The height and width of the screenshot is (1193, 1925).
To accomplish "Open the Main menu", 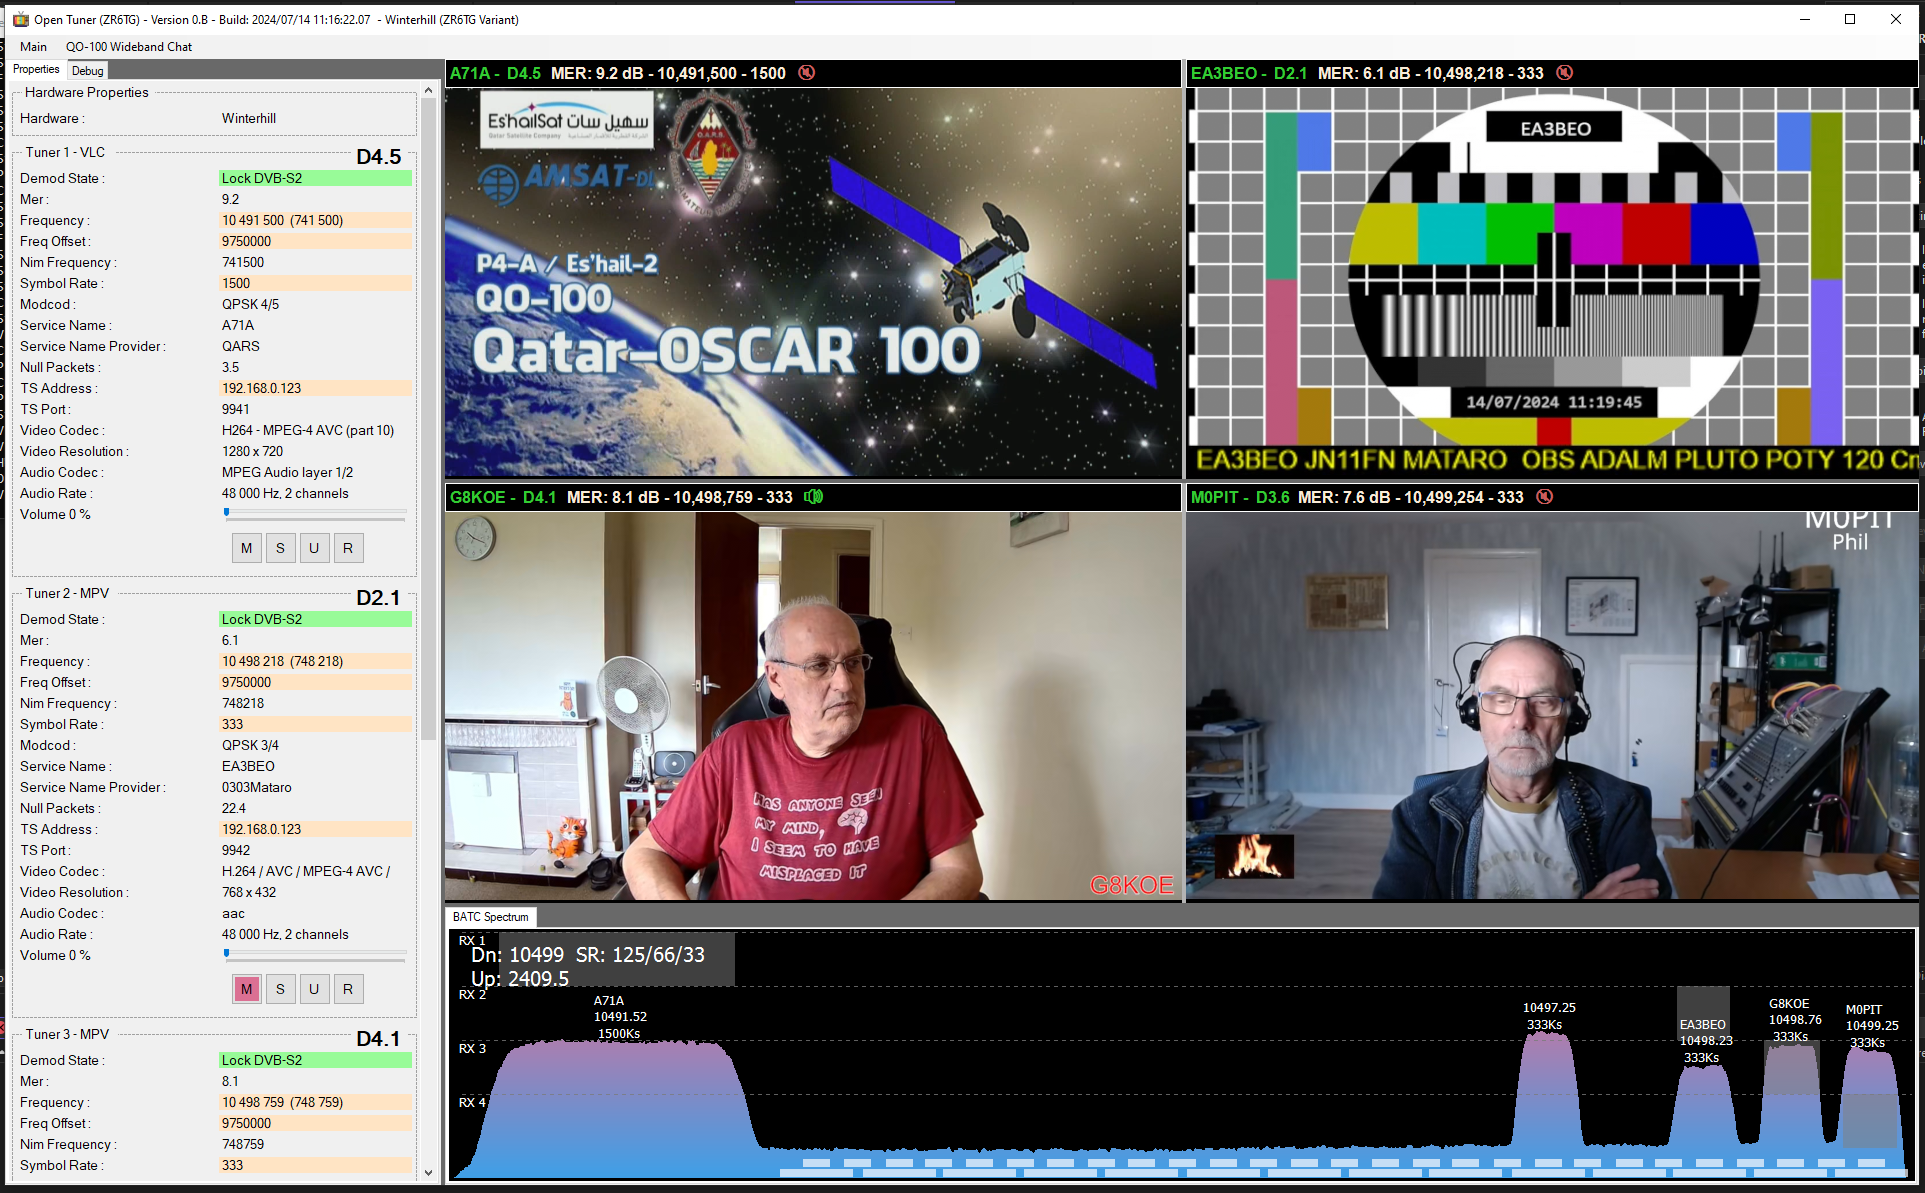I will coord(33,47).
